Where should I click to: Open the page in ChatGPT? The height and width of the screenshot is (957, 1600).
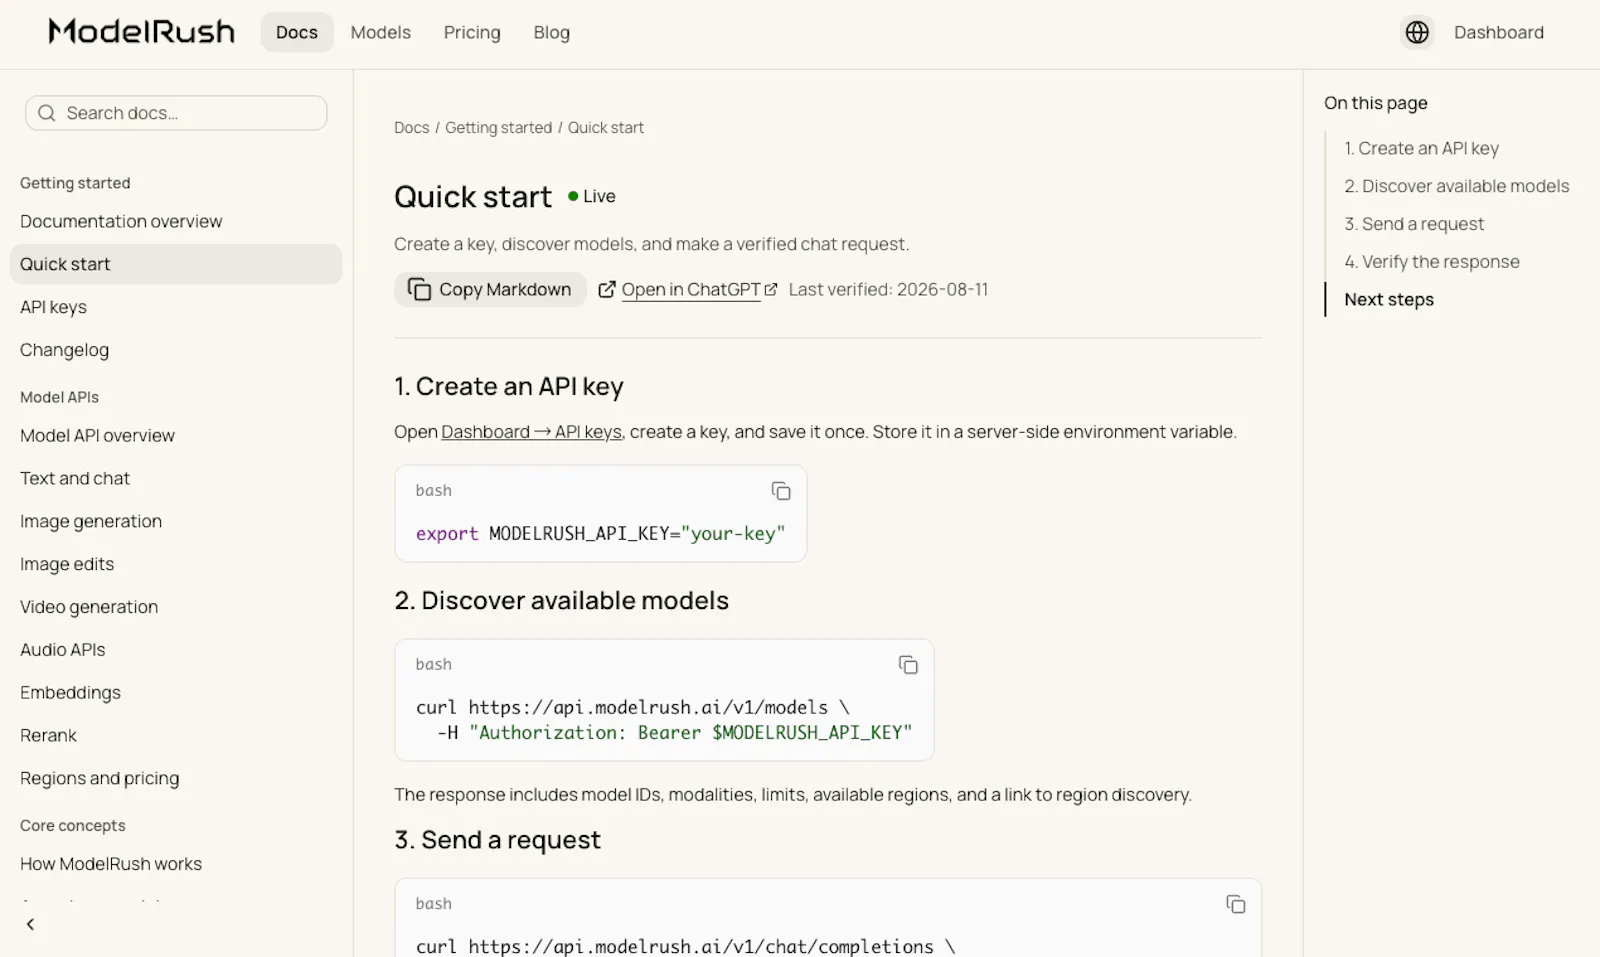click(x=688, y=289)
